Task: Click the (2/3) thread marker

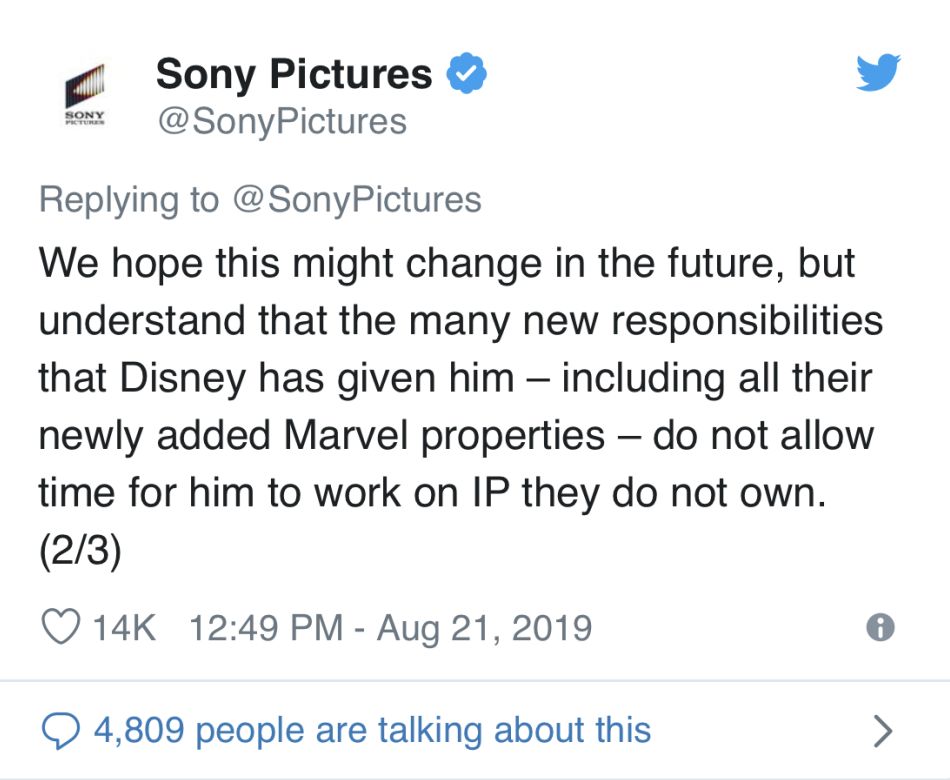Action: pyautogui.click(x=80, y=551)
